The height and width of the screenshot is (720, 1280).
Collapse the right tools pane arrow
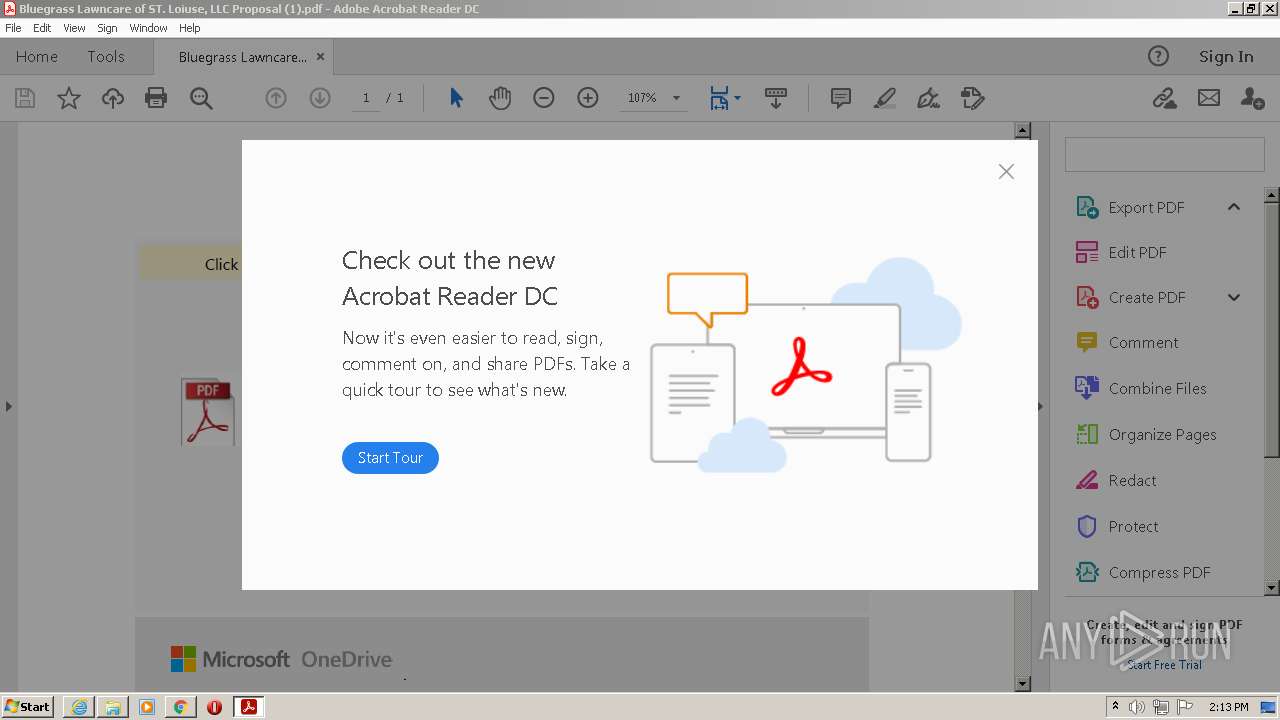click(x=1040, y=406)
